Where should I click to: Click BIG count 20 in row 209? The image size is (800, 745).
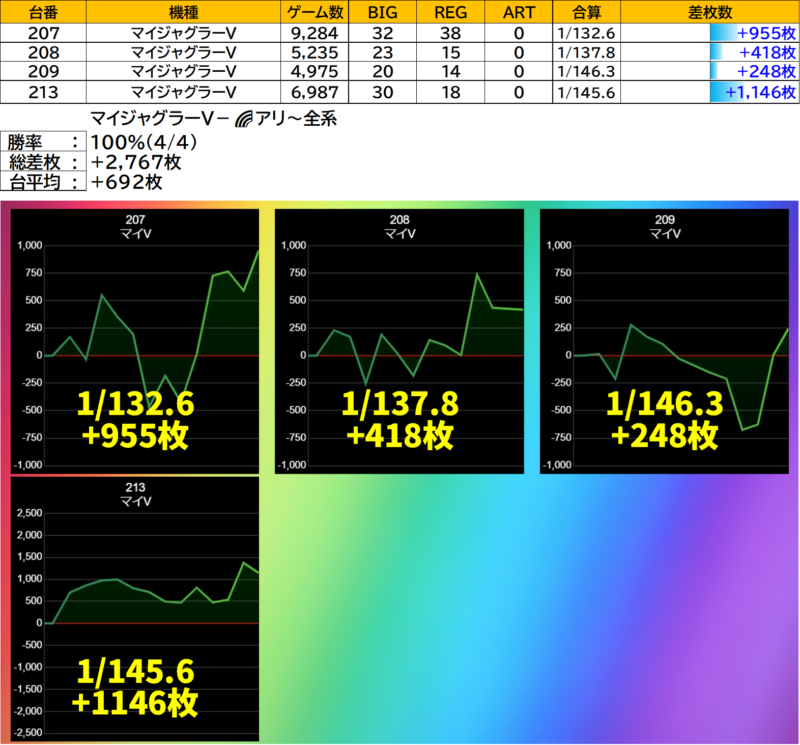(x=383, y=71)
